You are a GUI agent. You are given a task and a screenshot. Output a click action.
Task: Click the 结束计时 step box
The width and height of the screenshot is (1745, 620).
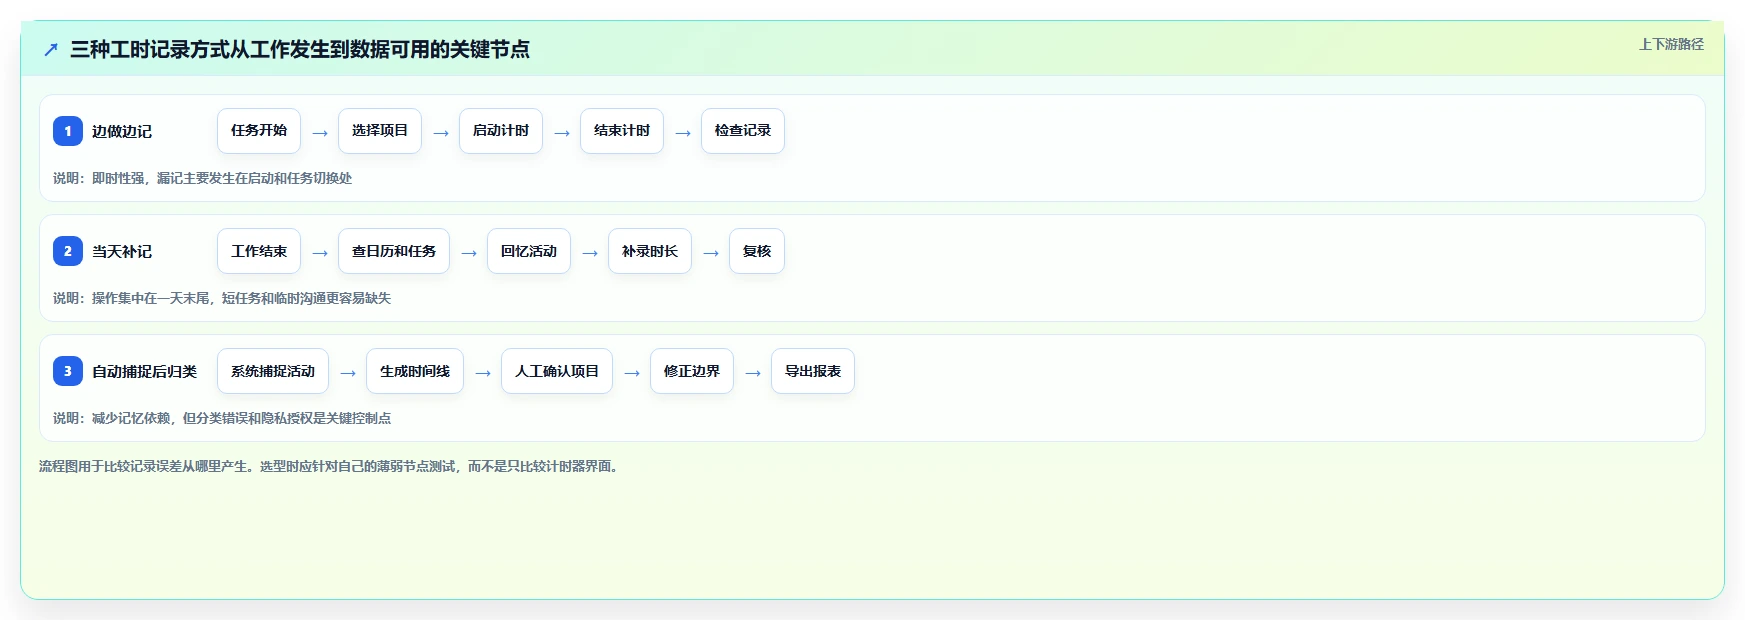(622, 131)
